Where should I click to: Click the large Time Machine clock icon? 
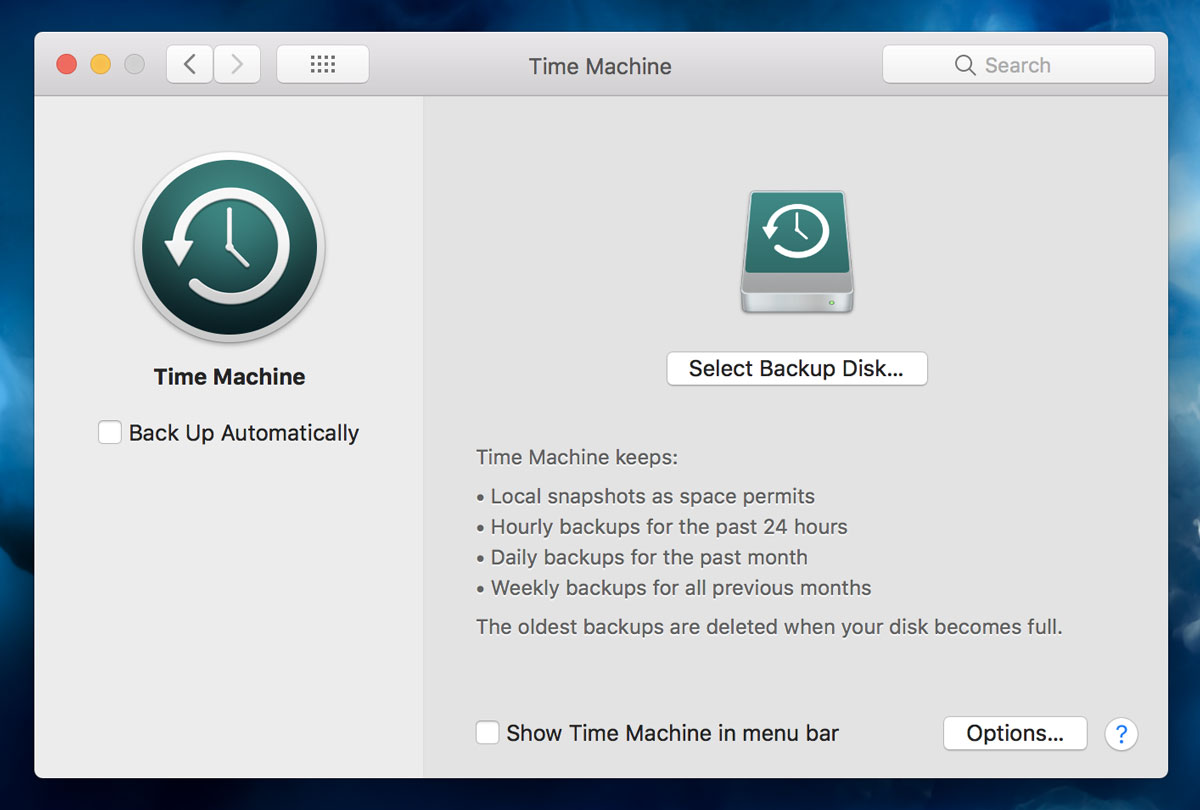230,247
